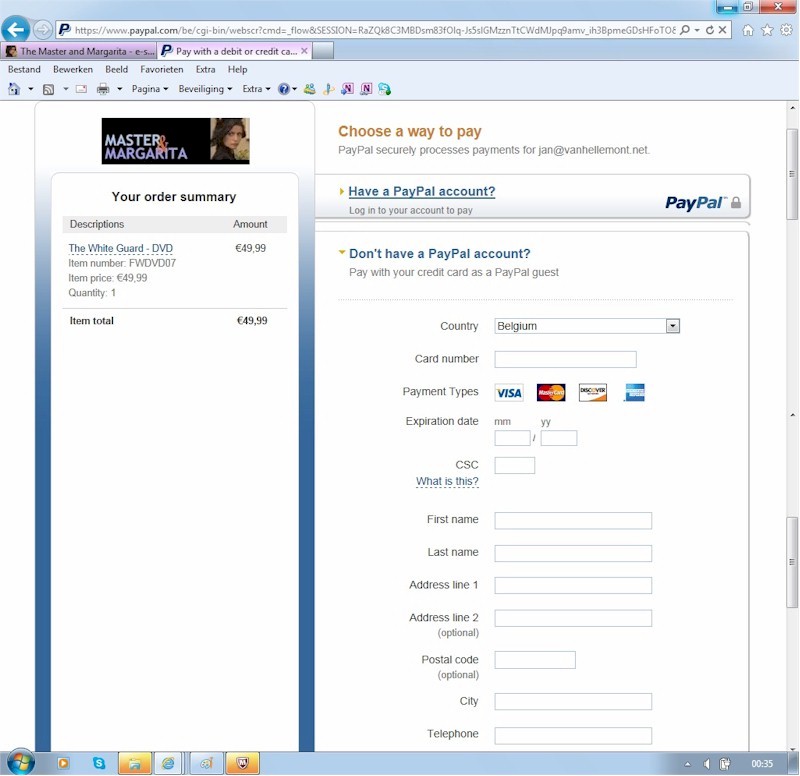Stop loading with the address bar X
Viewport: 800px width, 776px height.
pyautogui.click(x=722, y=30)
